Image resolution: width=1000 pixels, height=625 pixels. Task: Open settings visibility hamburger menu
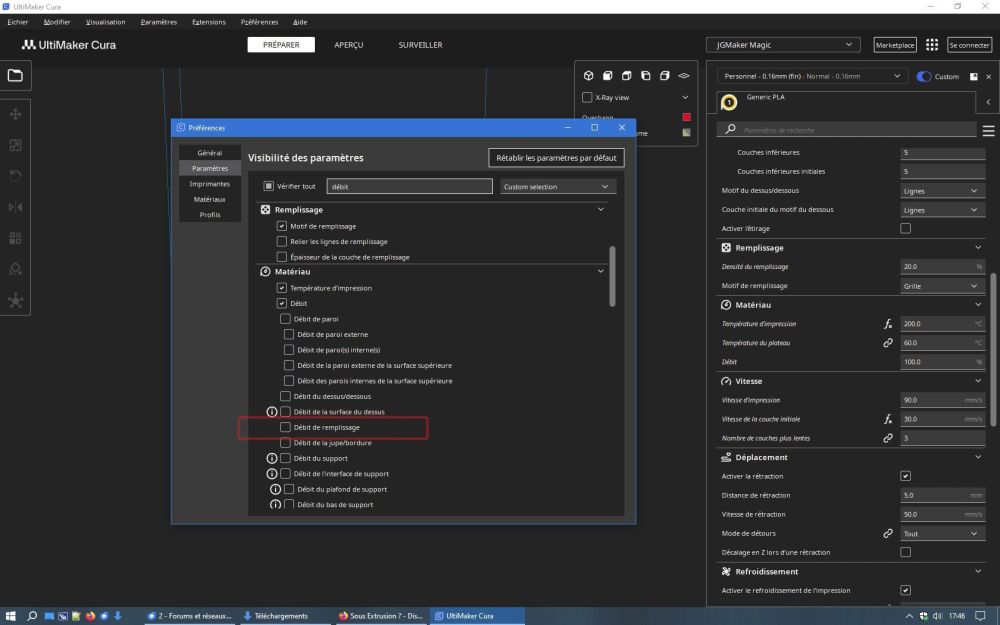[989, 131]
